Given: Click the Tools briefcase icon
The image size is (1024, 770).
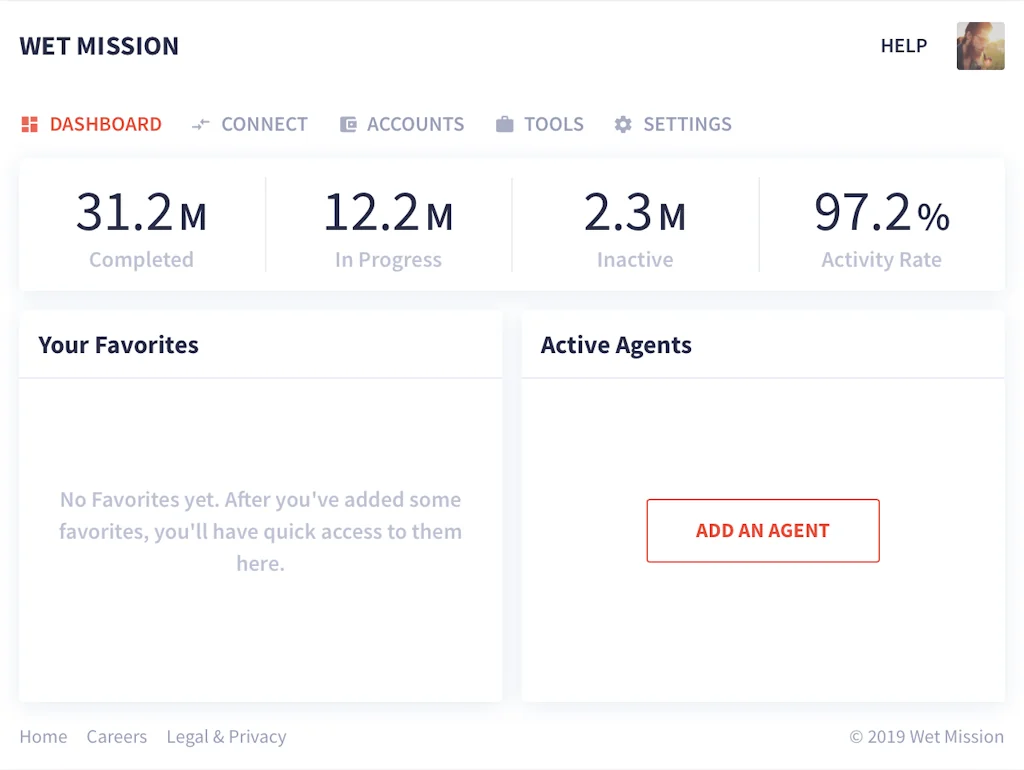Looking at the screenshot, I should click(505, 125).
